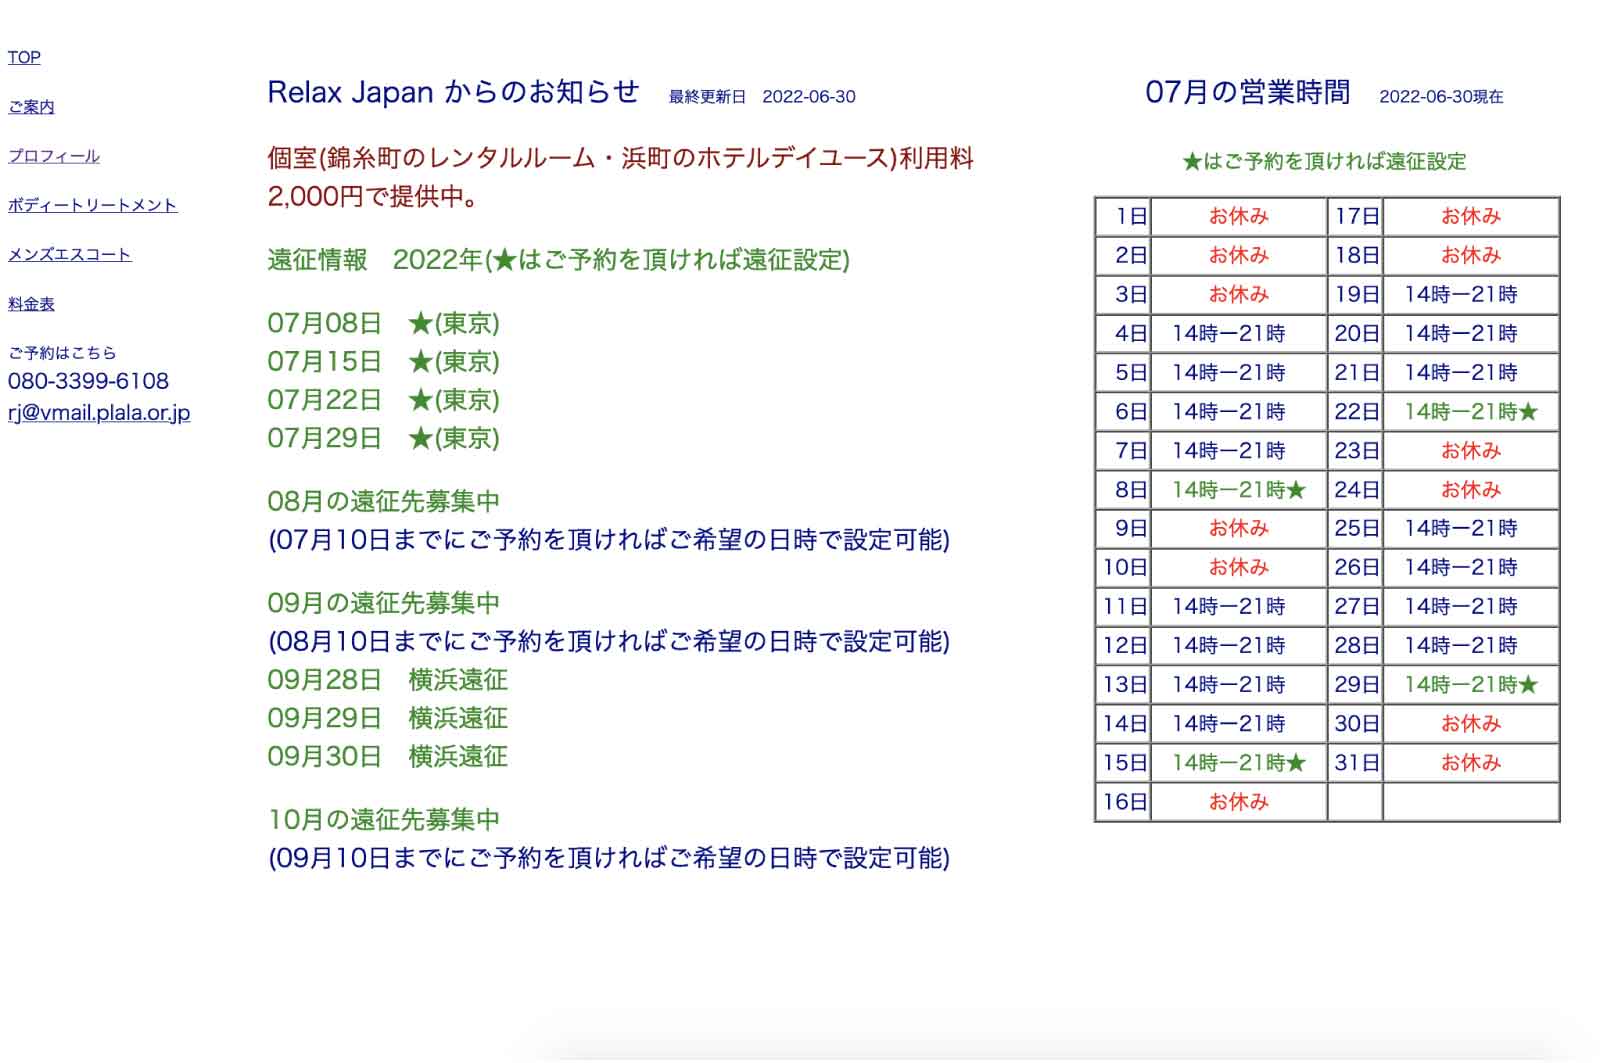Click the 08月10日までに reservation note
The height and width of the screenshot is (1063, 1600).
pos(609,642)
